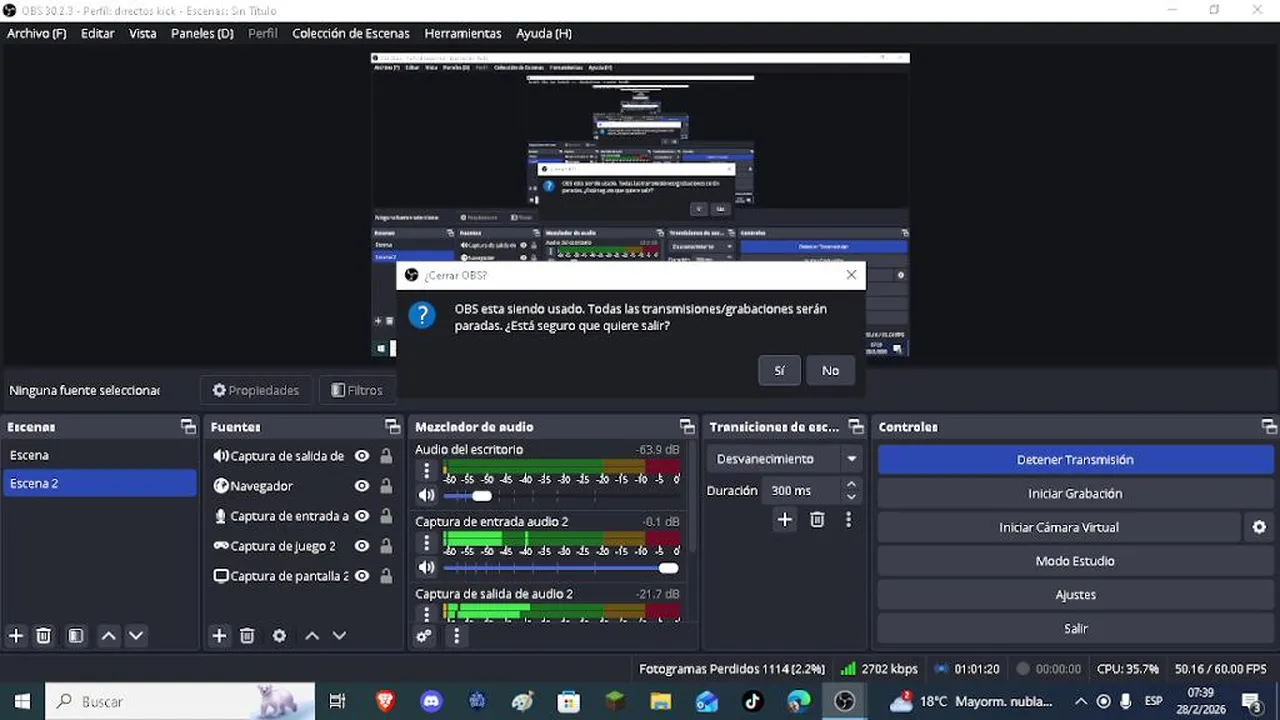The image size is (1280, 720).
Task: Click Detener Transmisión
Action: click(1075, 460)
